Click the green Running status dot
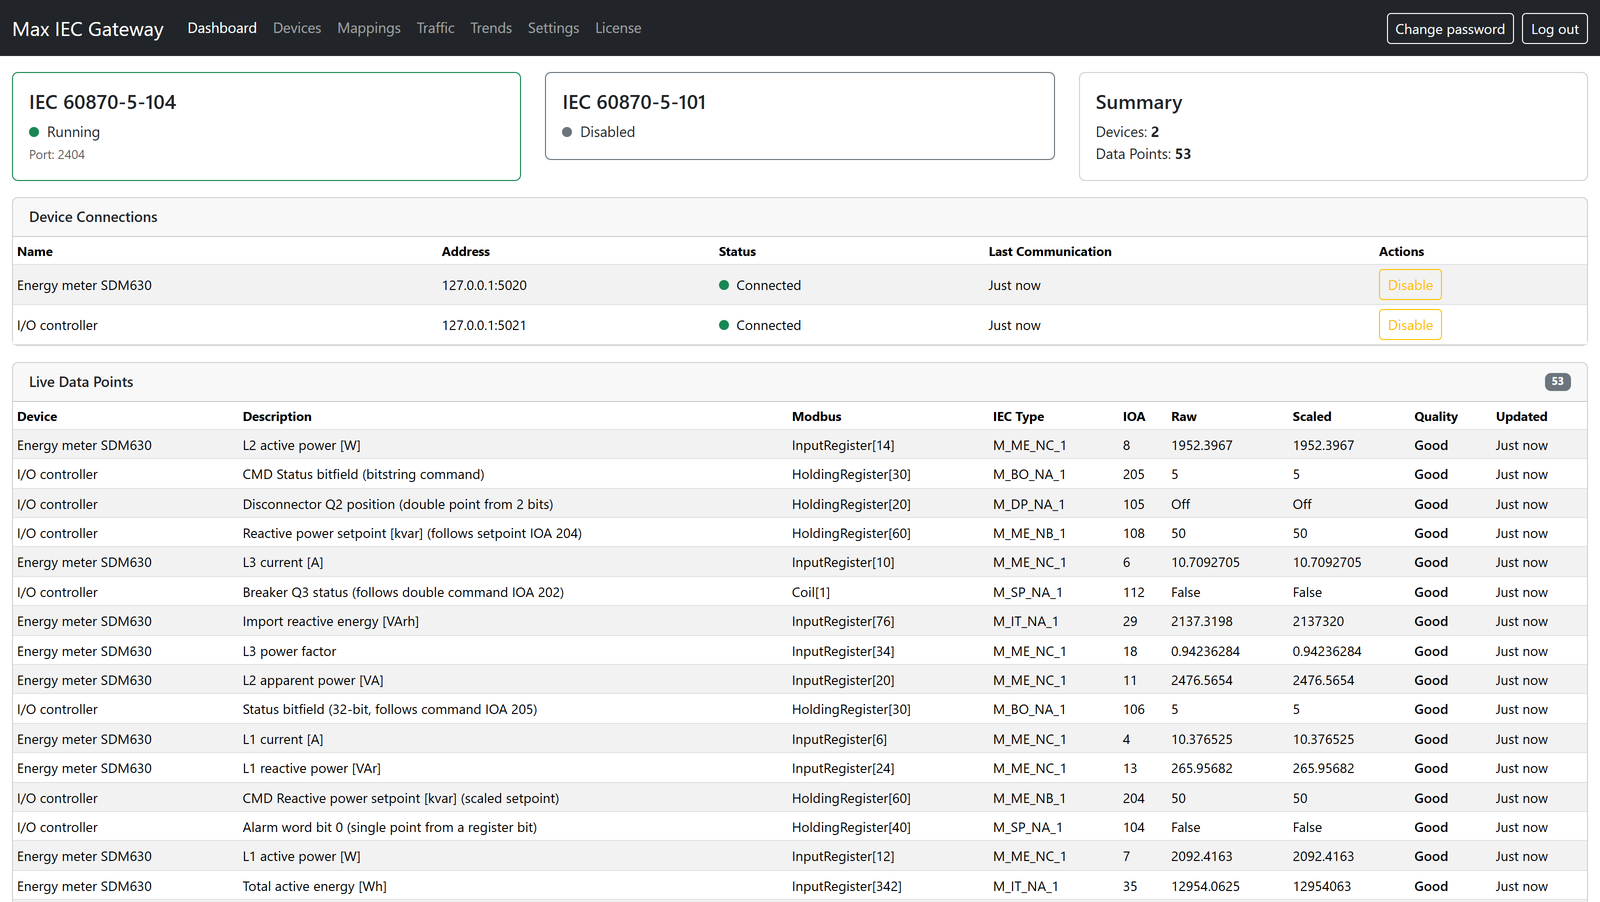 click(34, 132)
